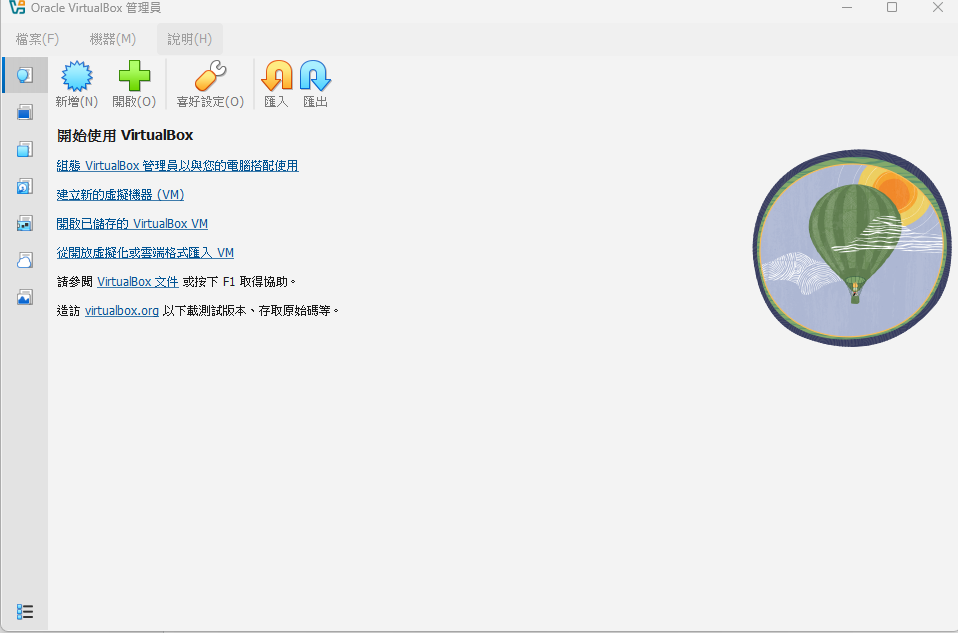Click the hot air balloon welcome illustration

click(x=852, y=248)
